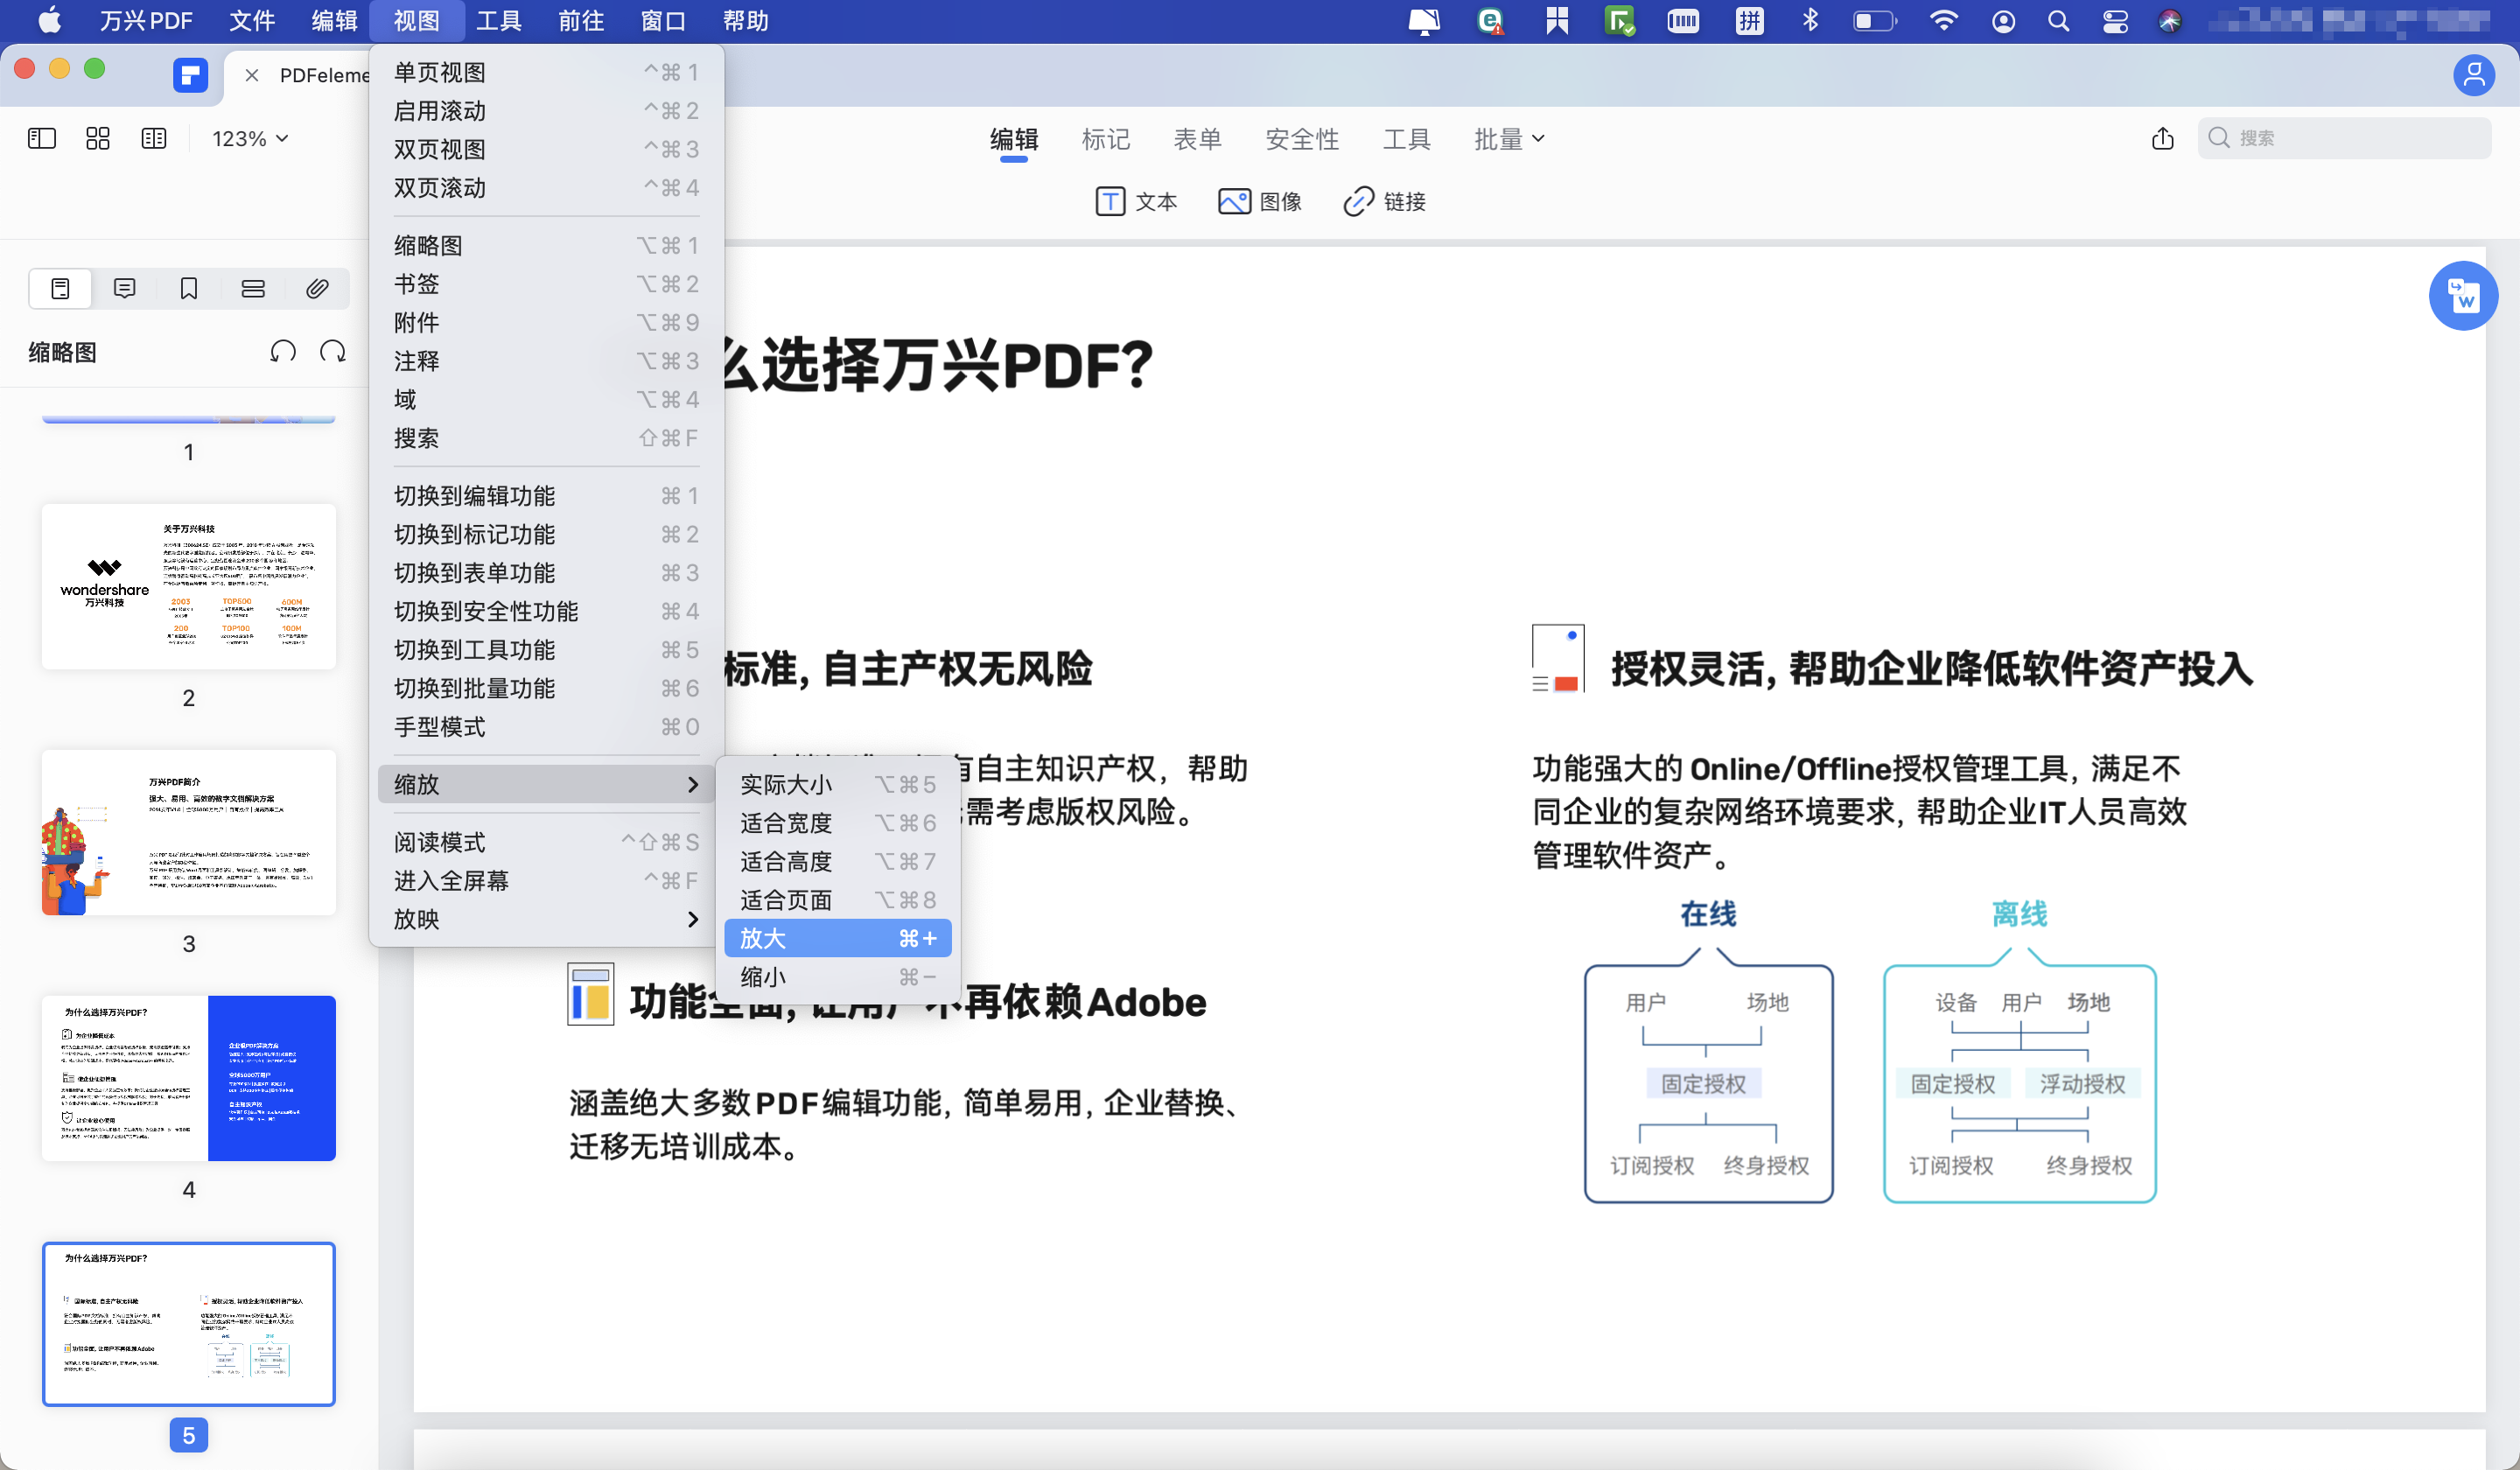Image resolution: width=2520 pixels, height=1470 pixels.
Task: Open the 放映 submenu arrow
Action: pyautogui.click(x=692, y=920)
